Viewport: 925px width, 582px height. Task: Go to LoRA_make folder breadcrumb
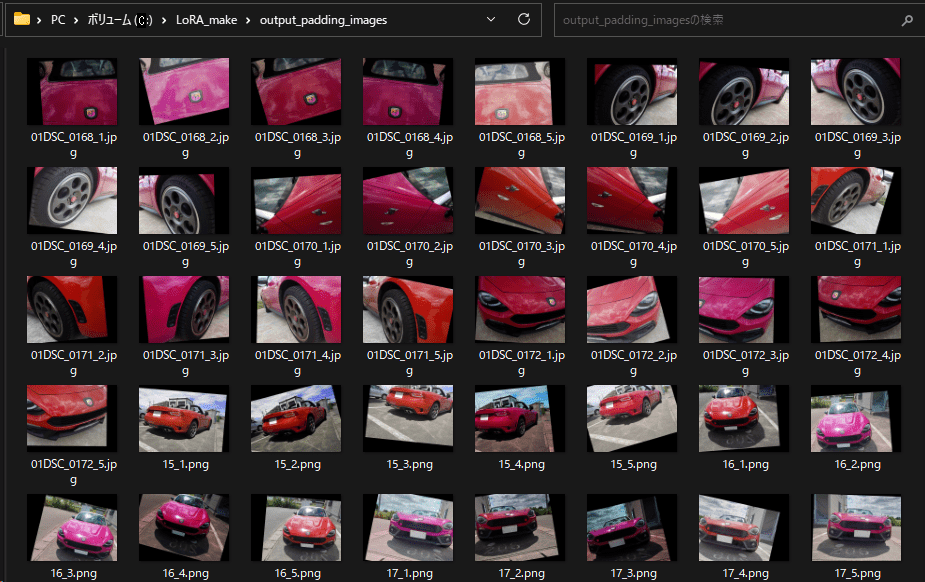pos(208,20)
